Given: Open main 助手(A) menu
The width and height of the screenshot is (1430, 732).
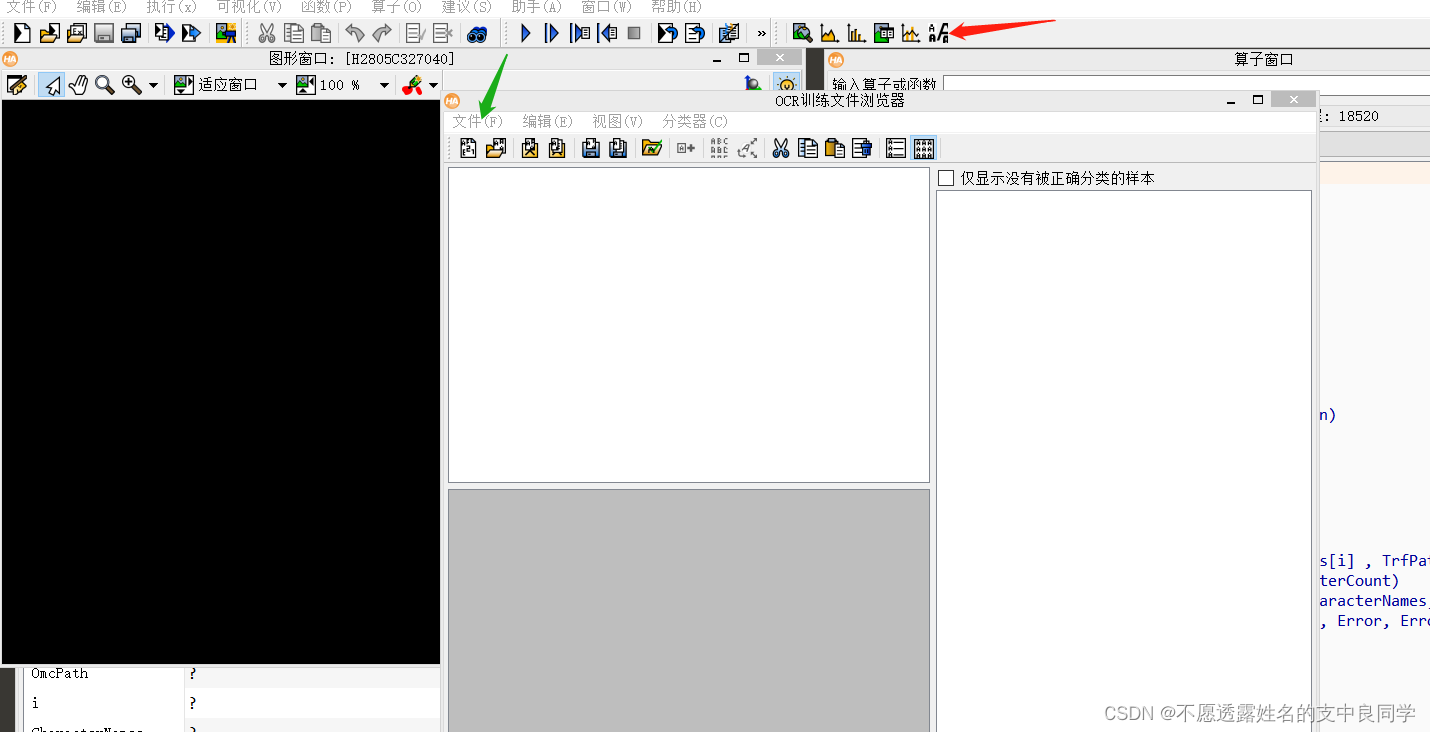Looking at the screenshot, I should 537,7.
